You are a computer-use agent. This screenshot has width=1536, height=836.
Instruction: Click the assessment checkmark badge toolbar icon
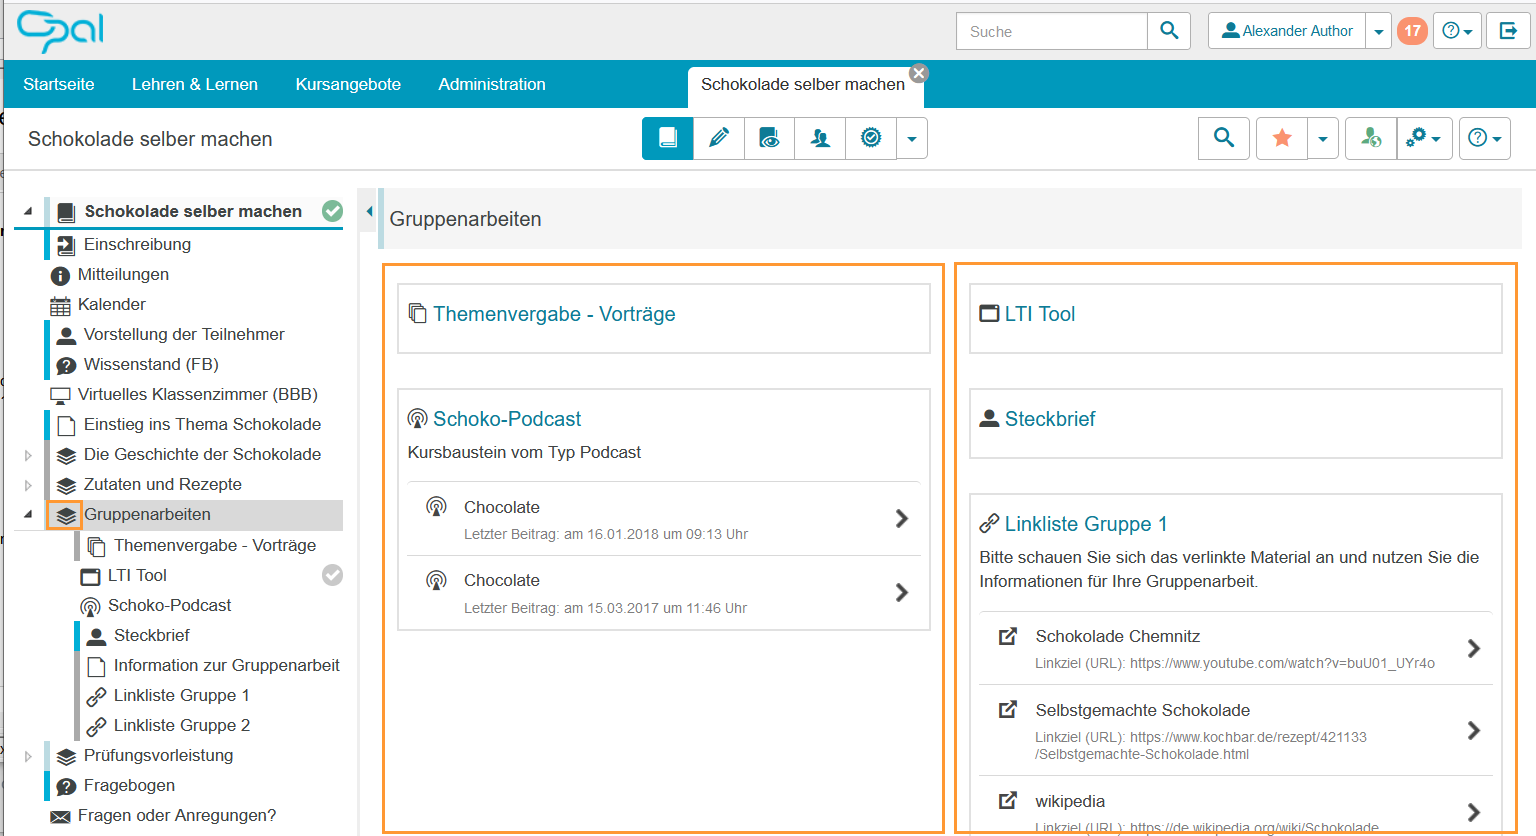coord(871,138)
